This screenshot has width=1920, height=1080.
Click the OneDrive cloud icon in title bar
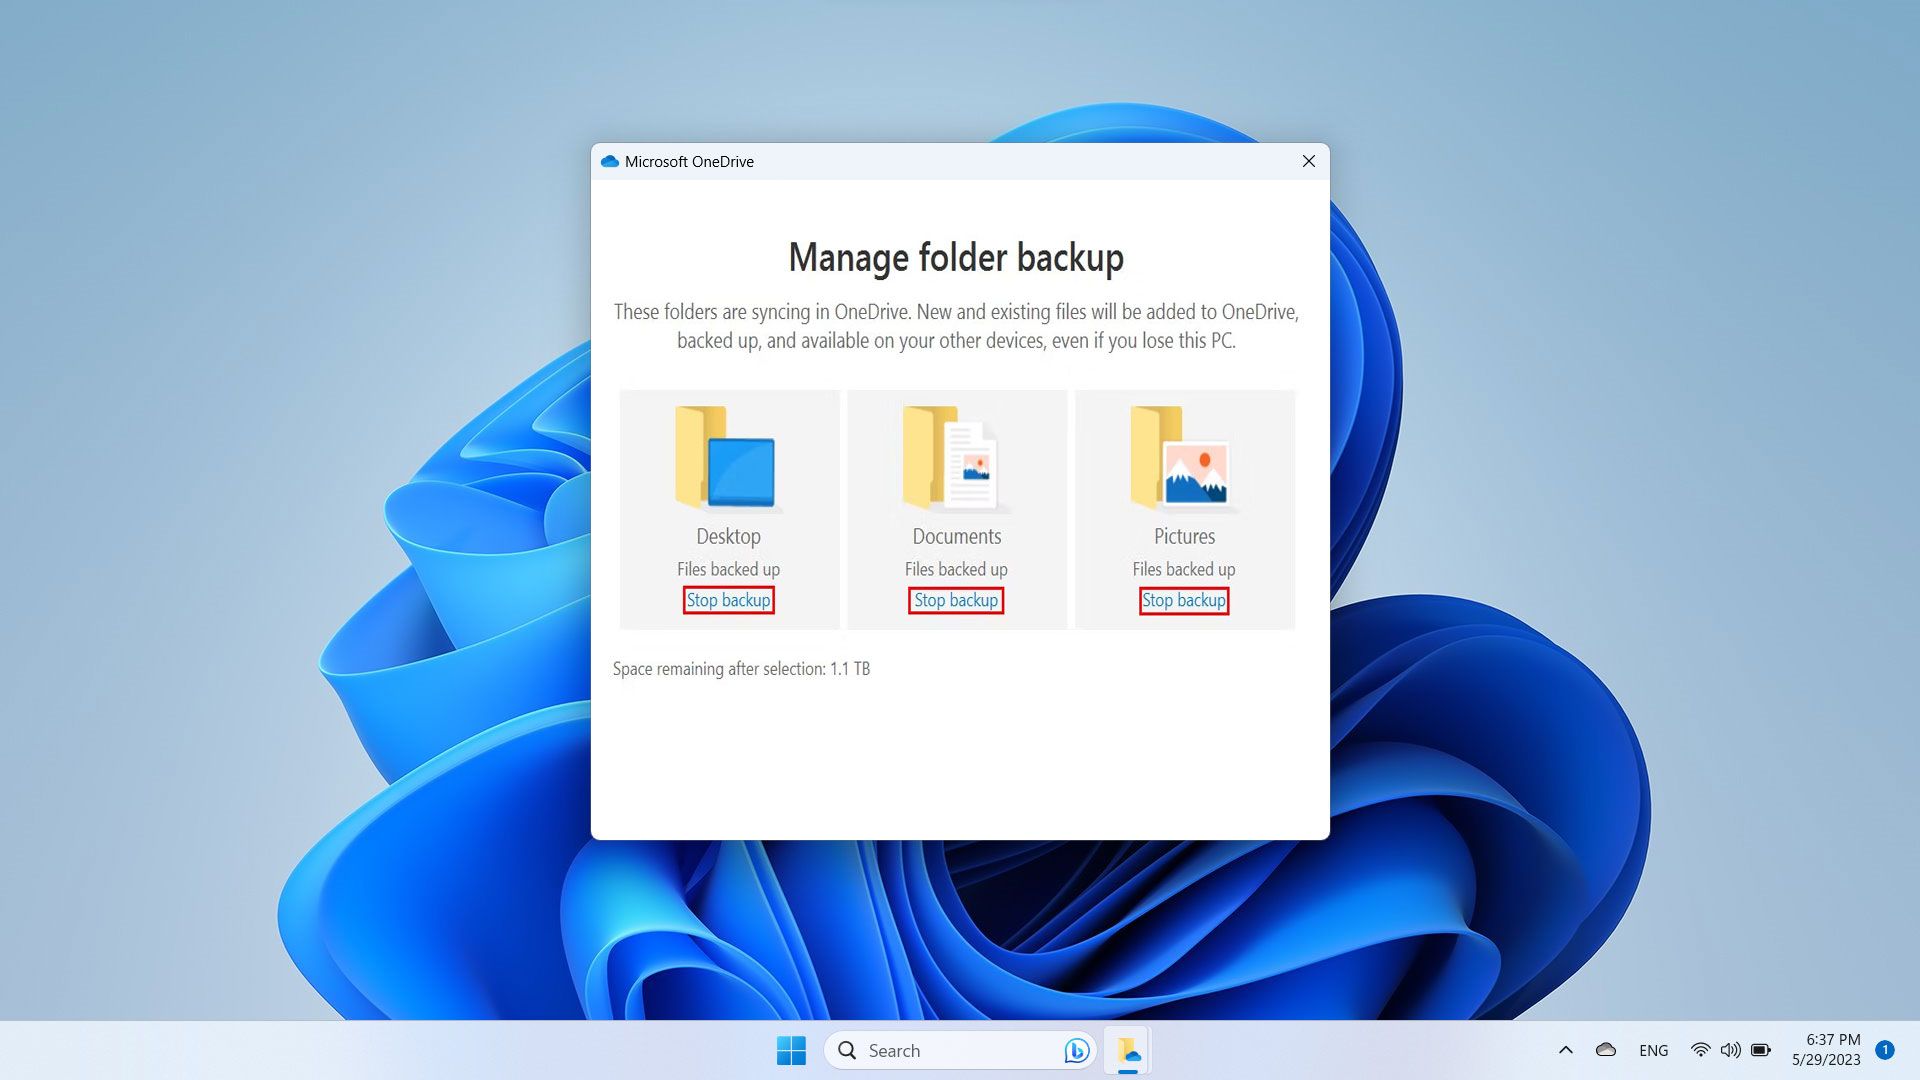tap(609, 161)
